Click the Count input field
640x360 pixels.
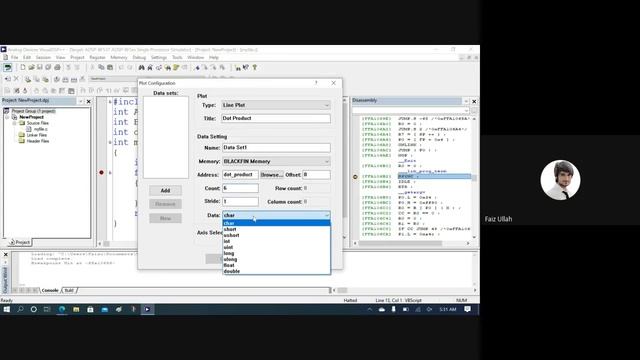pyautogui.click(x=240, y=188)
